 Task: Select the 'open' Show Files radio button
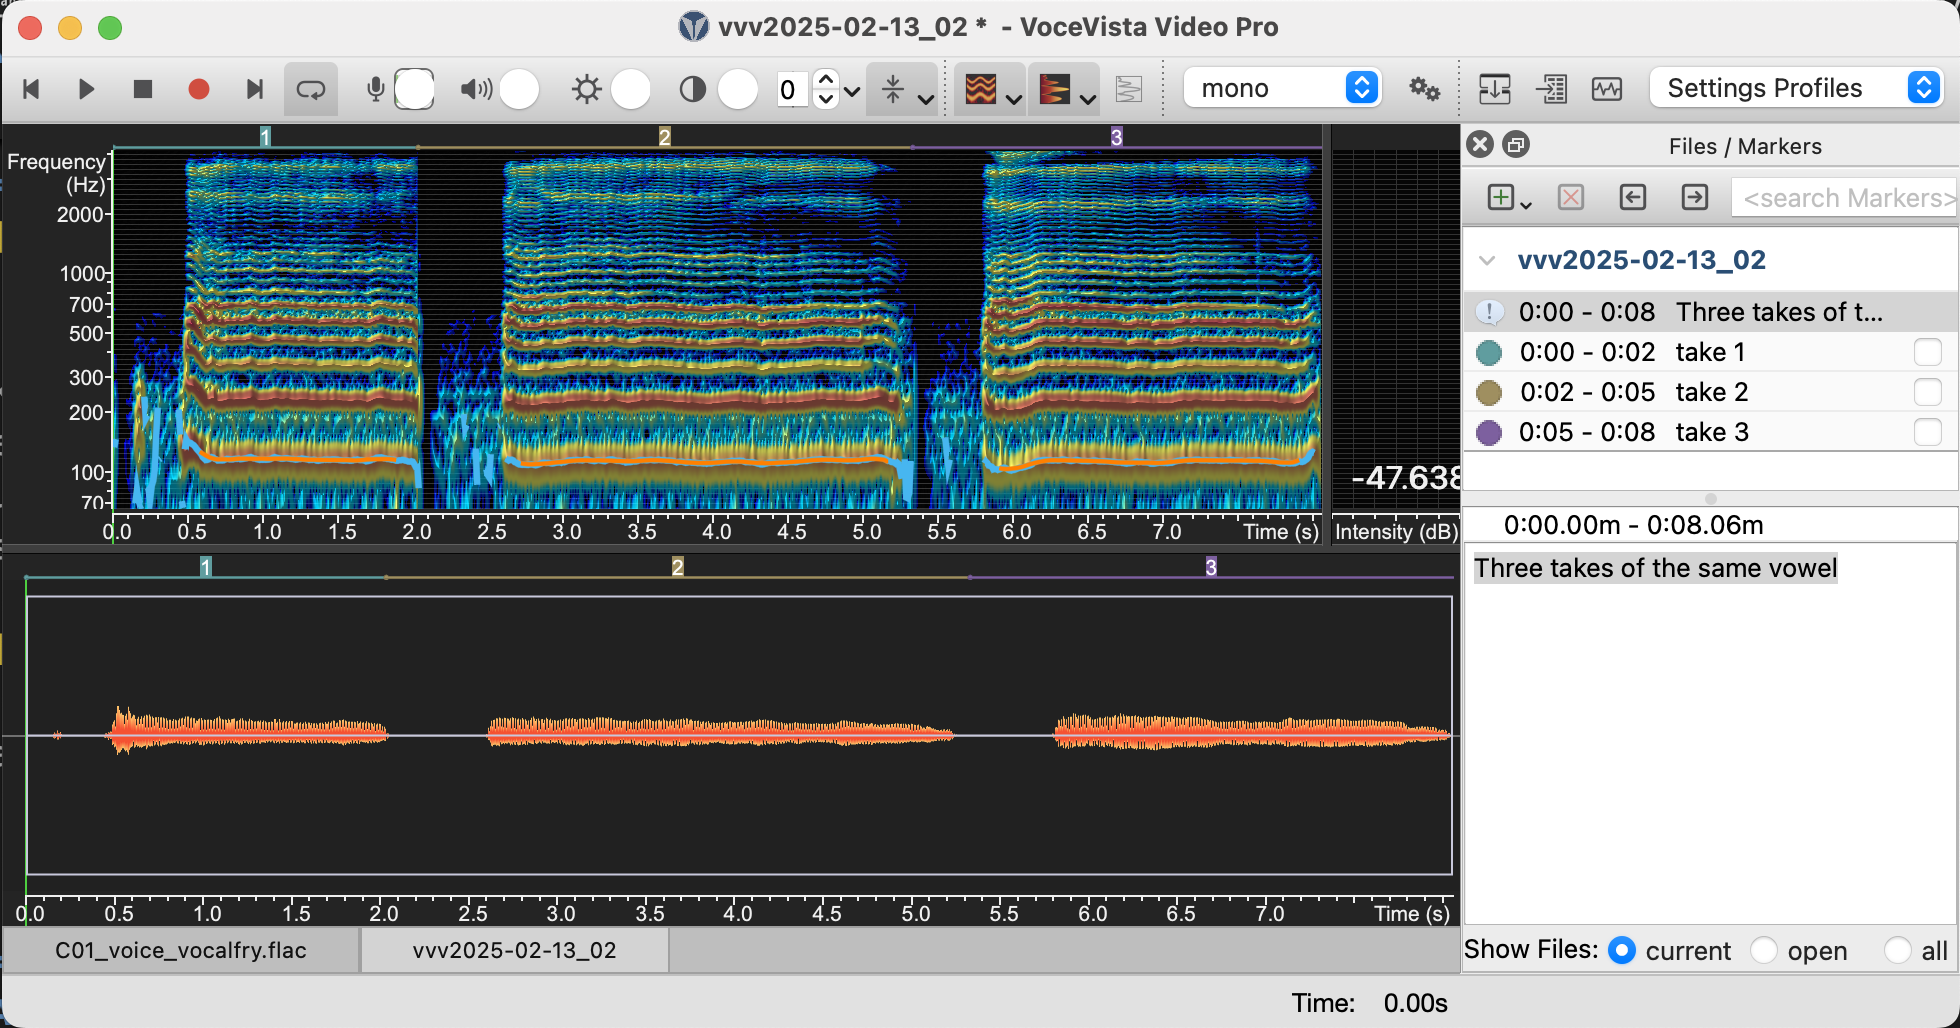(1764, 950)
